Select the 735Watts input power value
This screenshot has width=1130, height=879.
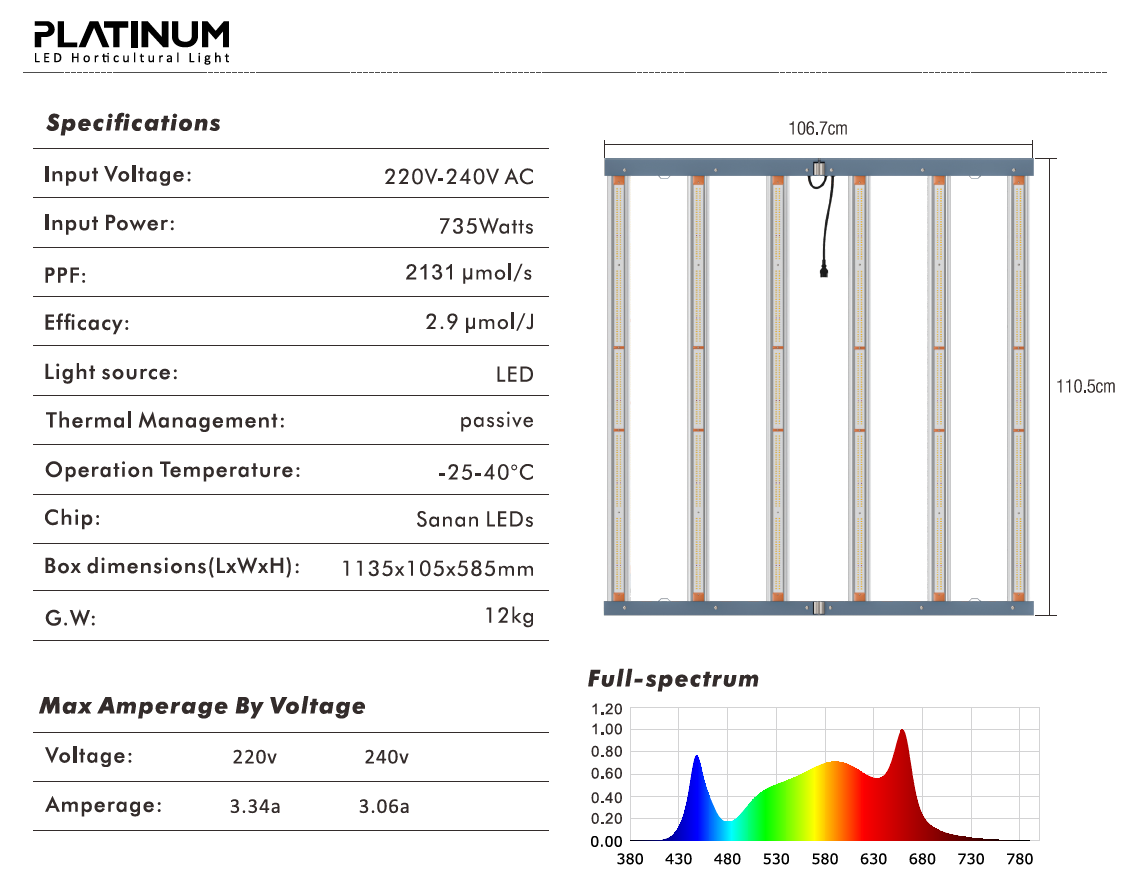486,226
